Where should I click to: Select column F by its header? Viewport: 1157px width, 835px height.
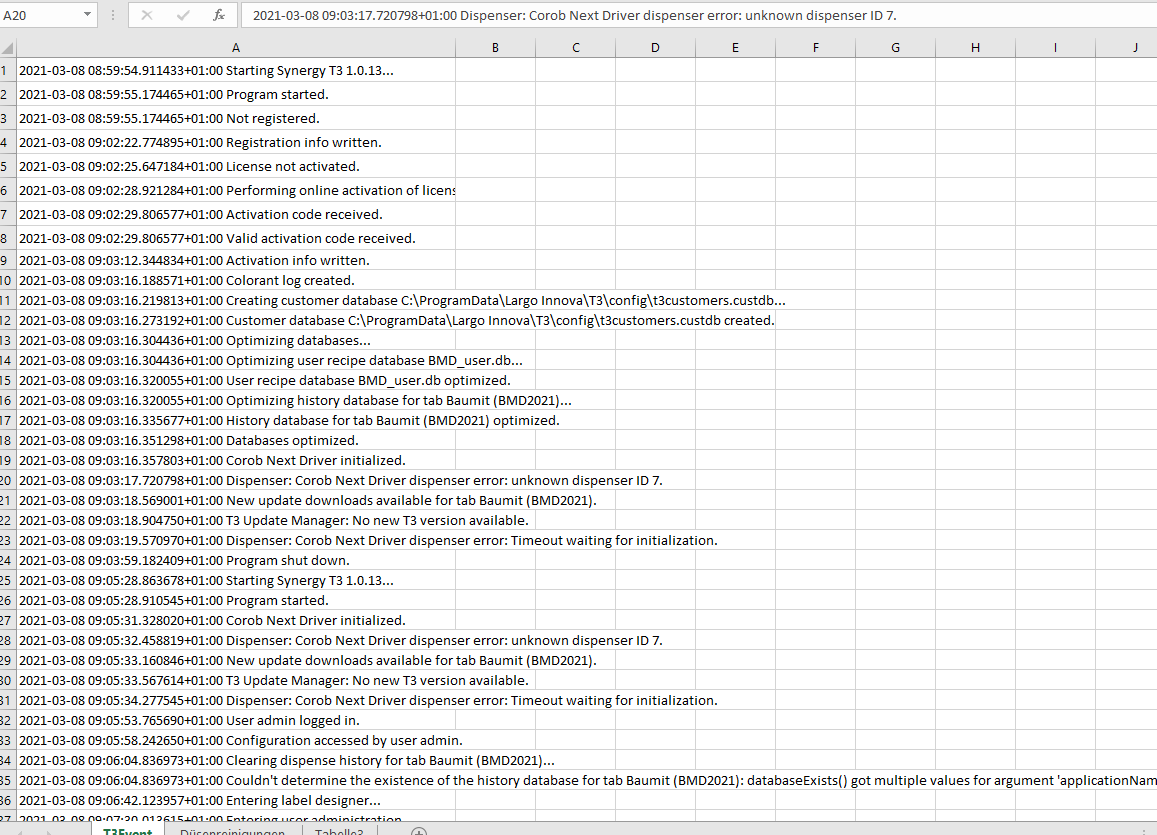(x=815, y=48)
